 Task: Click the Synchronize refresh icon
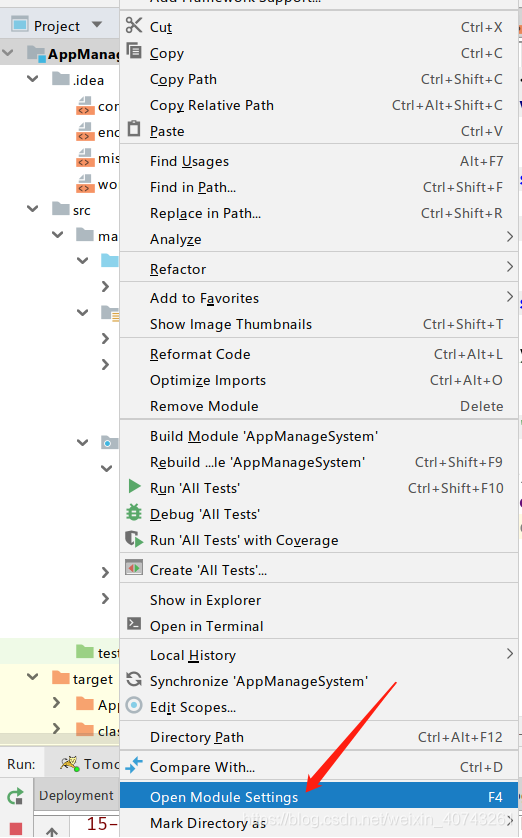coord(134,679)
